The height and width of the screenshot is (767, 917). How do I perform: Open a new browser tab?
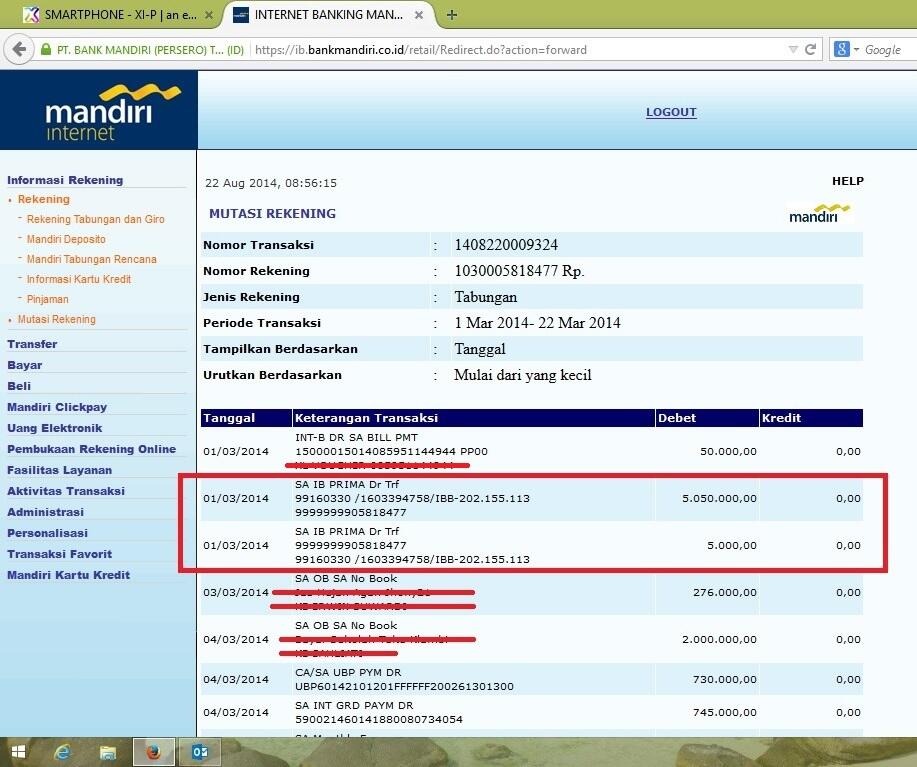(451, 15)
